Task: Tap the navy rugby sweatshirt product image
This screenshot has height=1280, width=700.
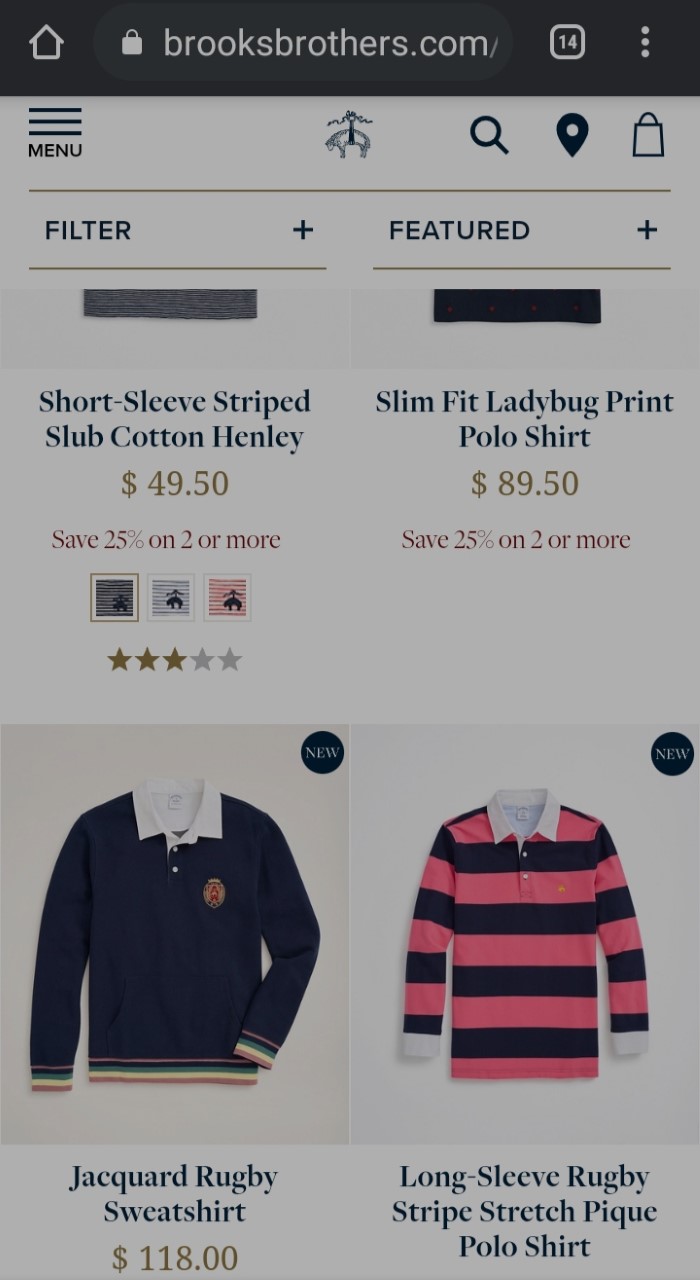Action: point(175,934)
